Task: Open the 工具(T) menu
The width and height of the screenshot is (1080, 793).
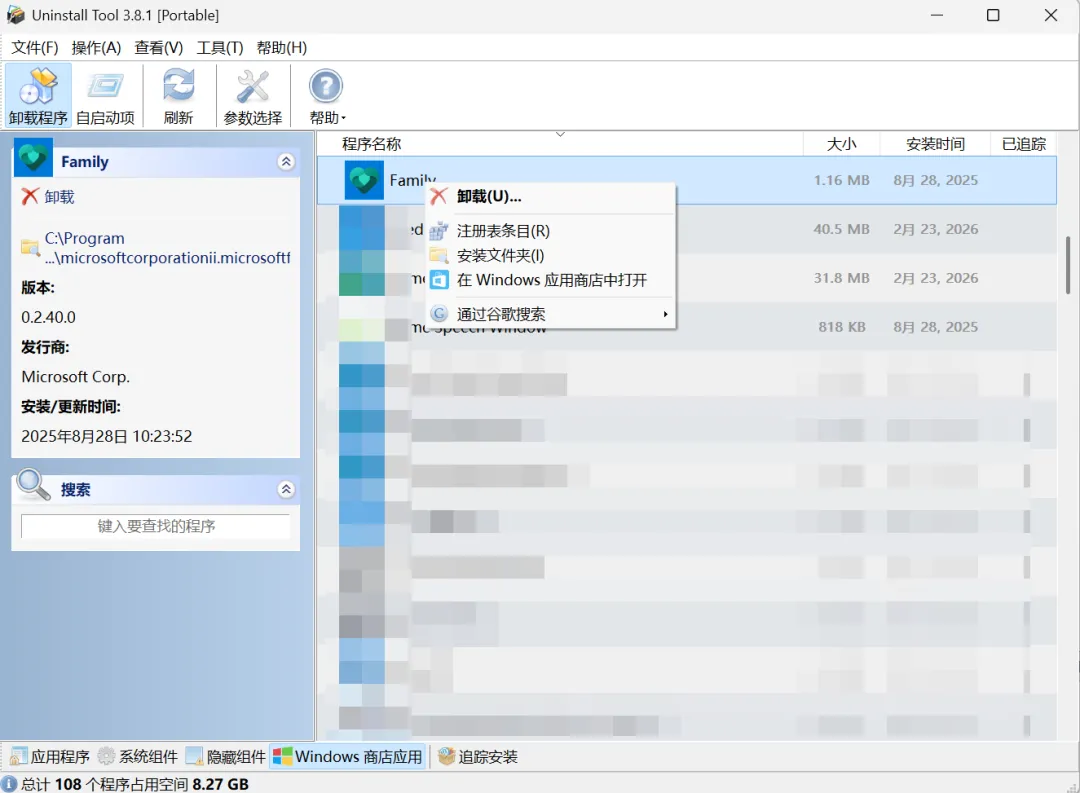Action: (220, 48)
